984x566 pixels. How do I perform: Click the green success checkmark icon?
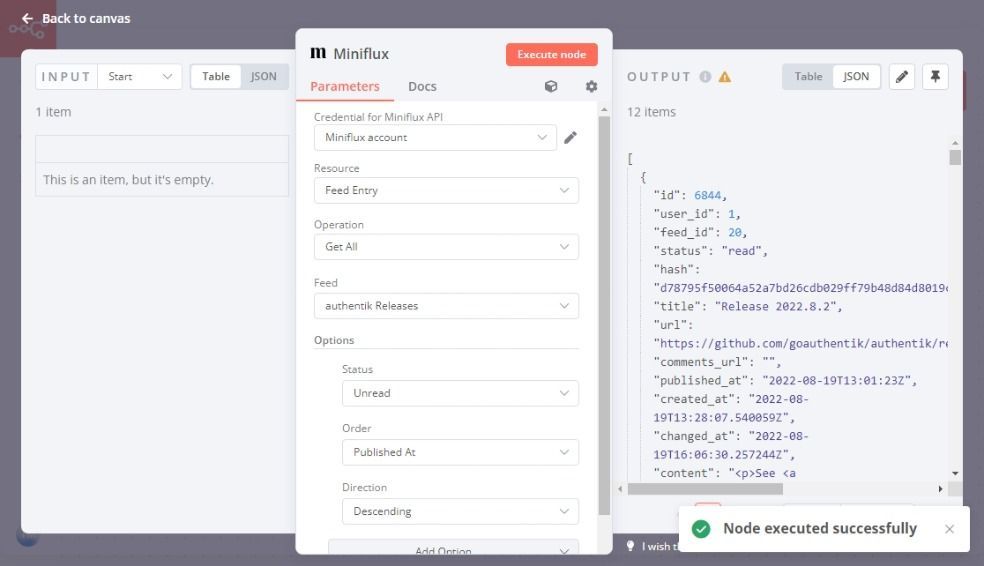[x=701, y=529]
